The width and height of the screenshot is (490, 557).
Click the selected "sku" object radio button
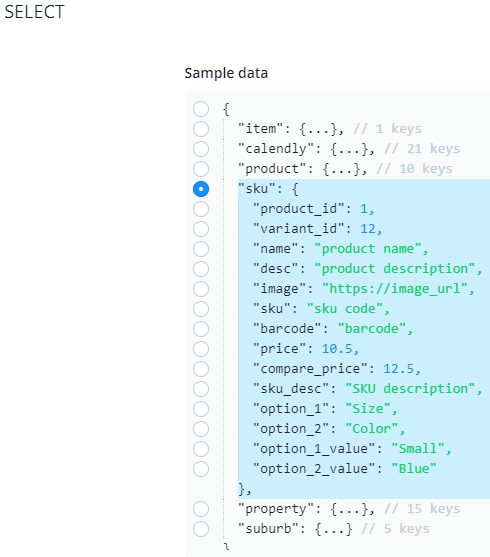(201, 189)
